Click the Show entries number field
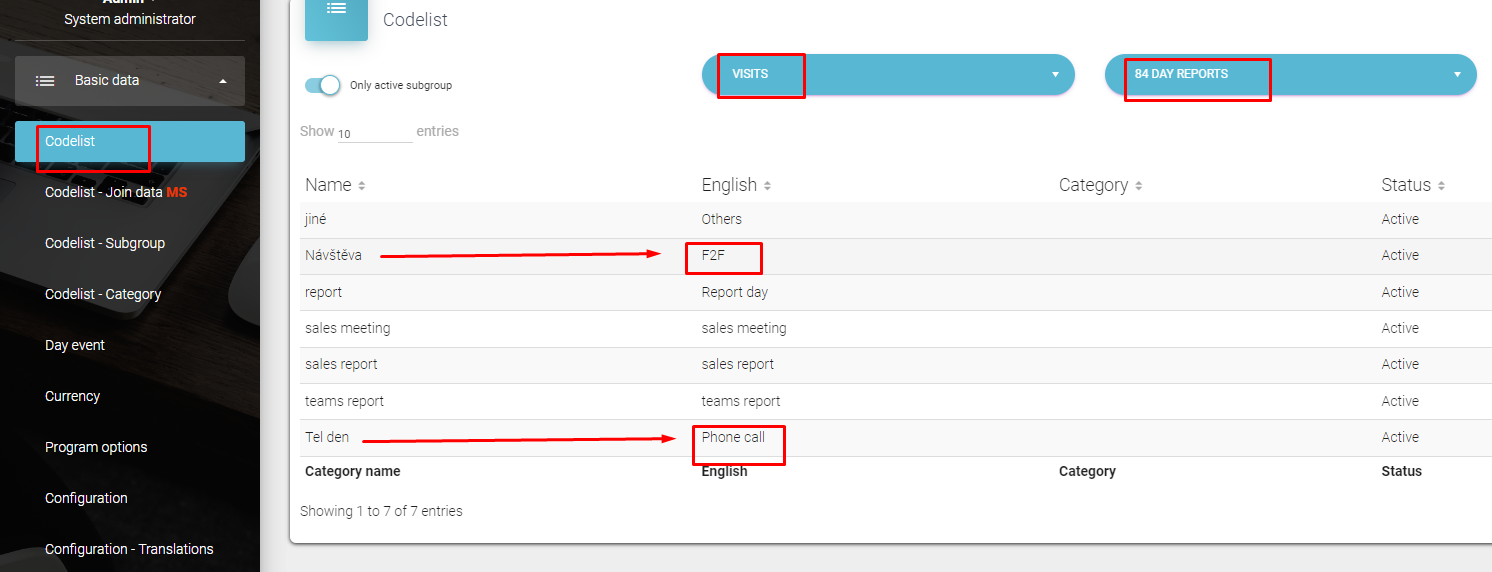 click(x=374, y=133)
